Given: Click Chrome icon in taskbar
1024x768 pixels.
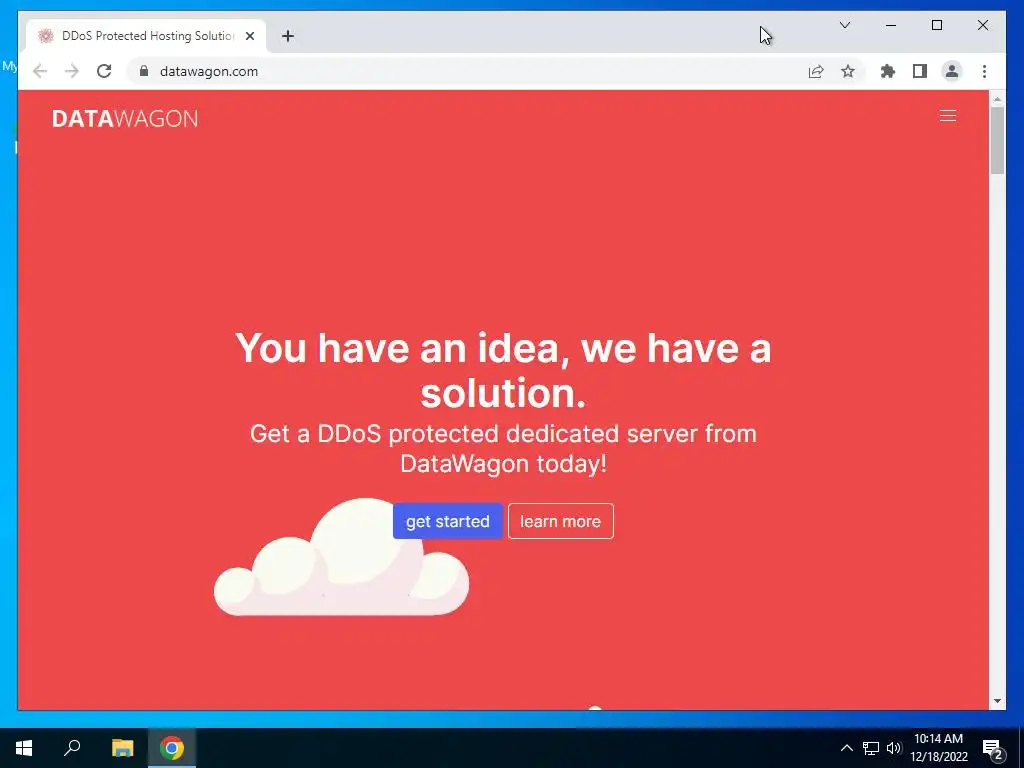Looking at the screenshot, I should click(172, 748).
